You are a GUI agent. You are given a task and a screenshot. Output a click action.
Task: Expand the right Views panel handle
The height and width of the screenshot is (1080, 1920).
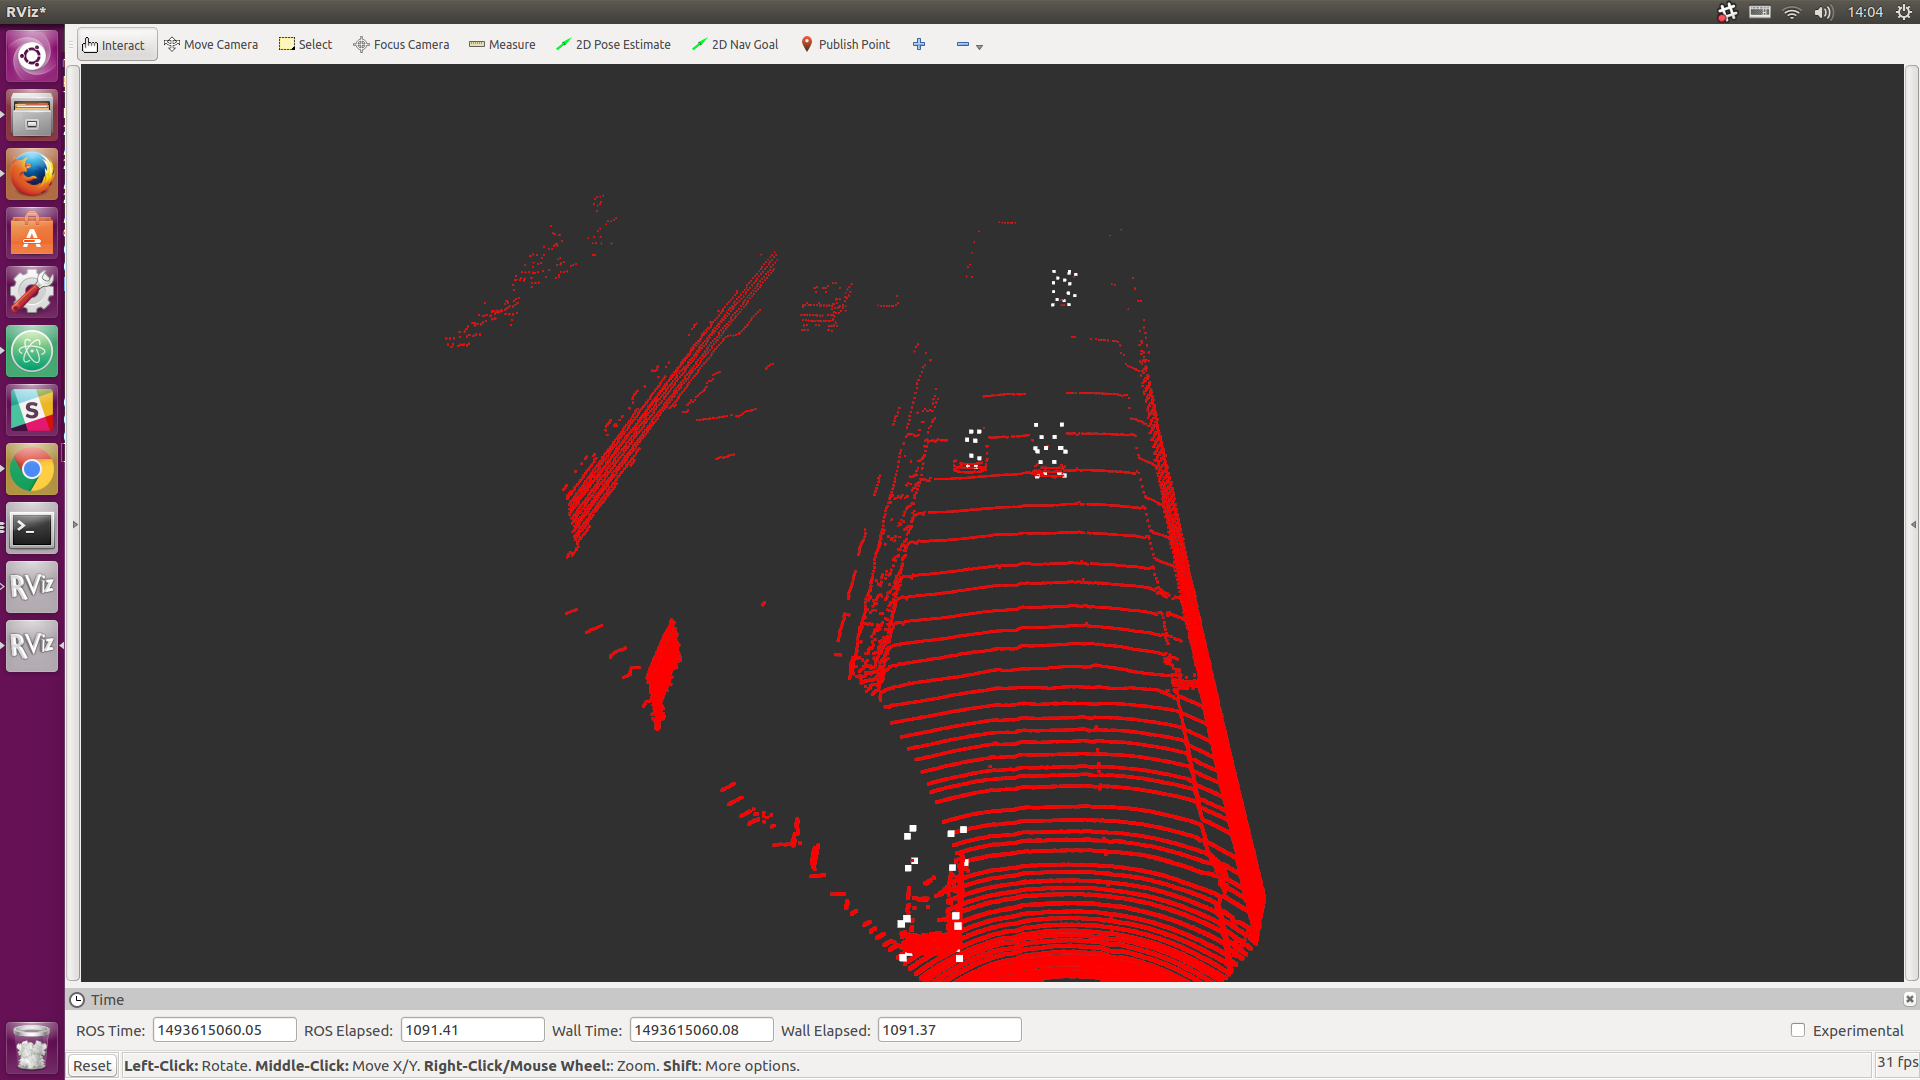pos(1913,524)
